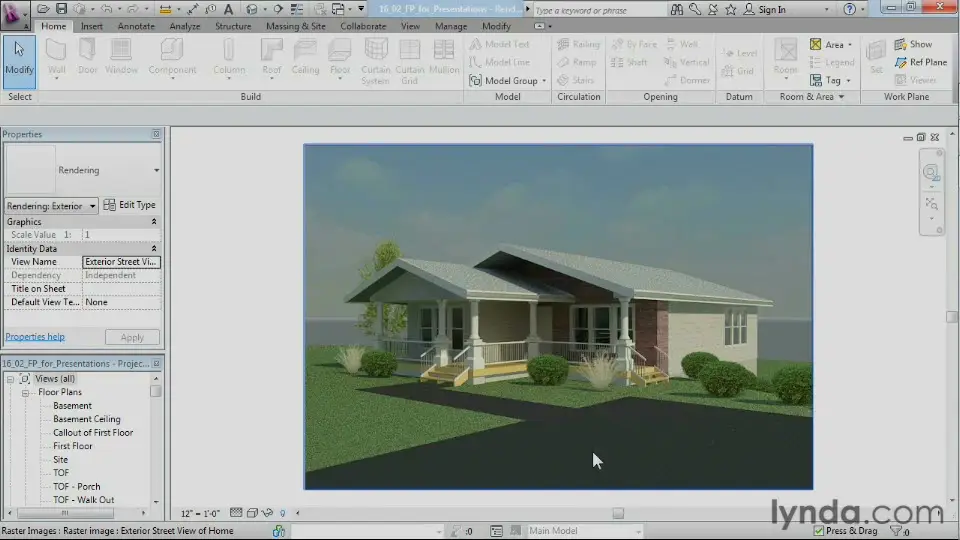The width and height of the screenshot is (960, 540).
Task: Click the Text tool in quick access toolbar
Action: pos(228,9)
